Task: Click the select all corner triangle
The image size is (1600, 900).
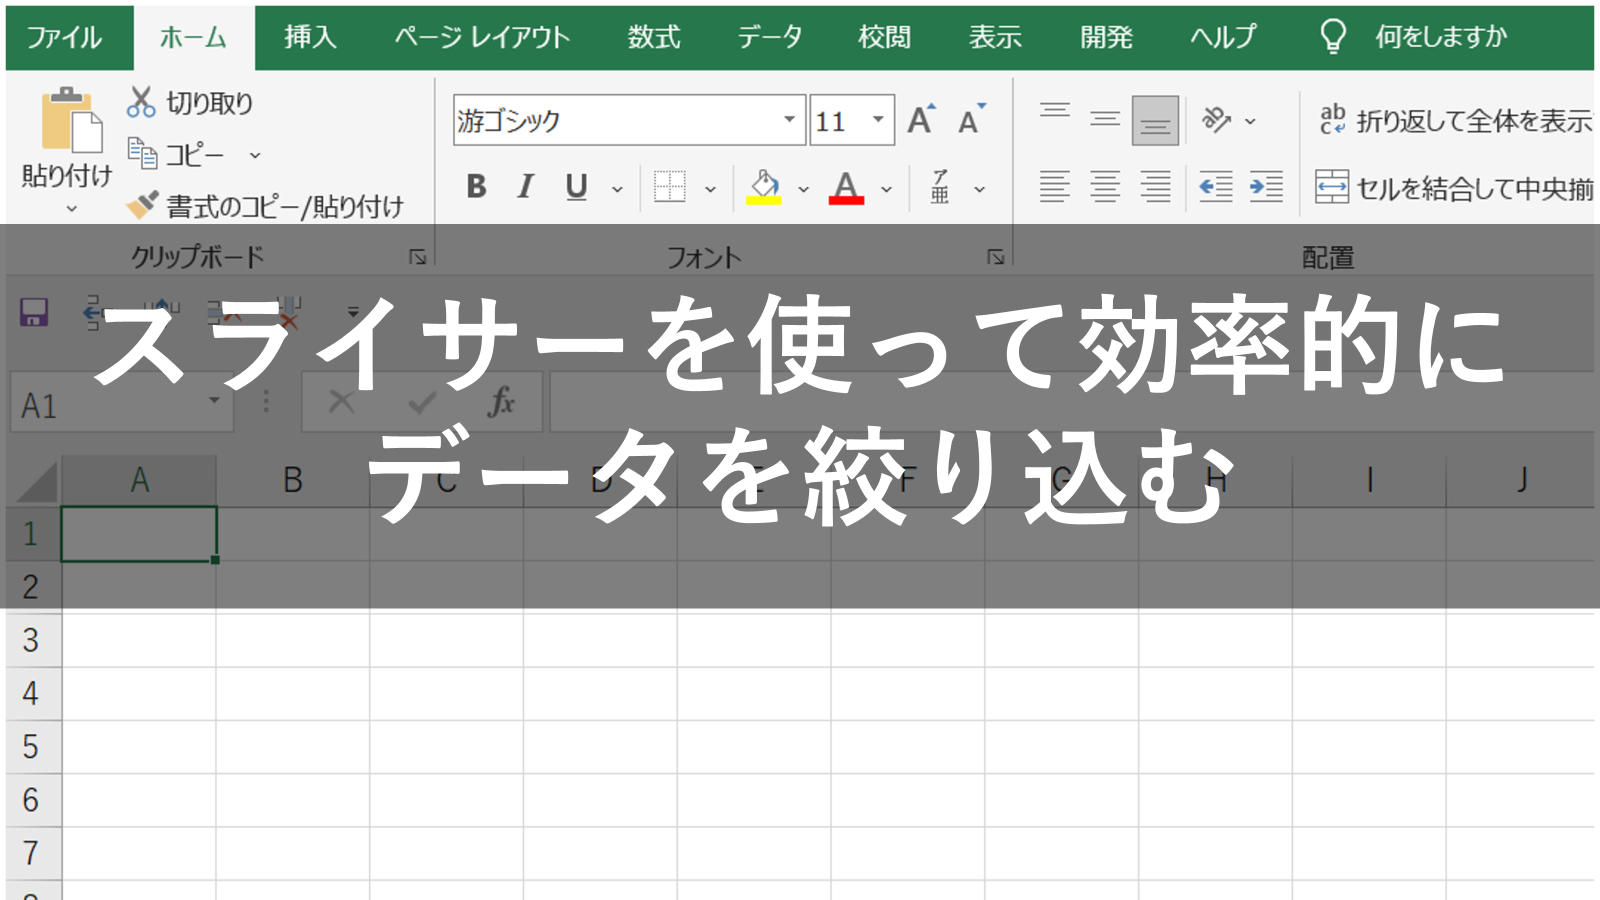Action: [37, 481]
